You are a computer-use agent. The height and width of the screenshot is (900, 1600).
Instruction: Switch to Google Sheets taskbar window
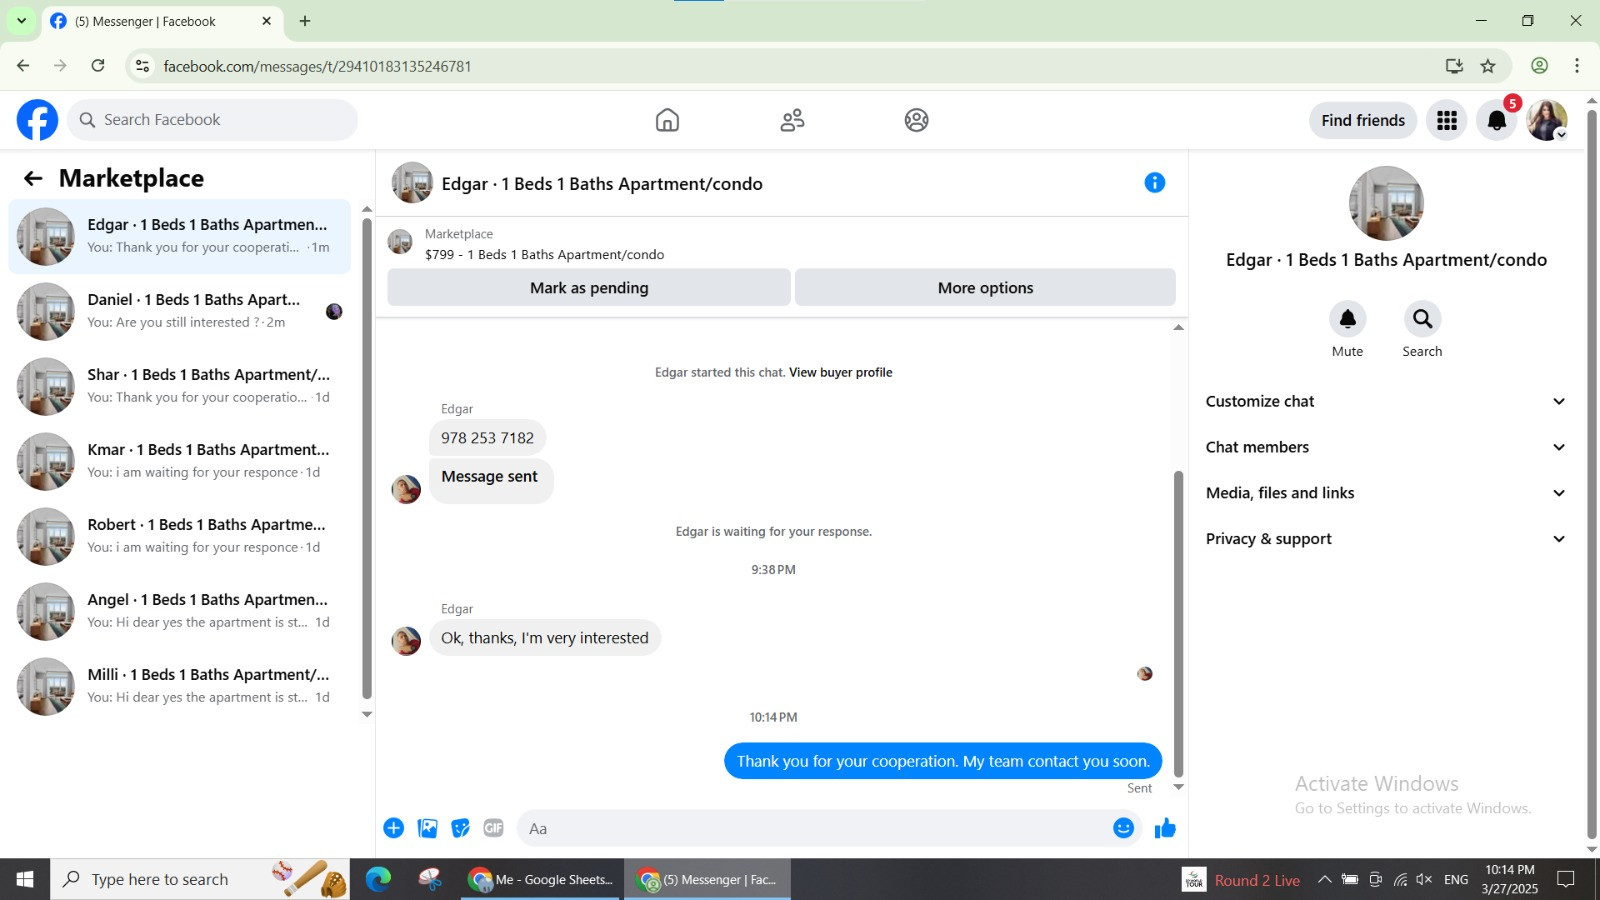542,879
